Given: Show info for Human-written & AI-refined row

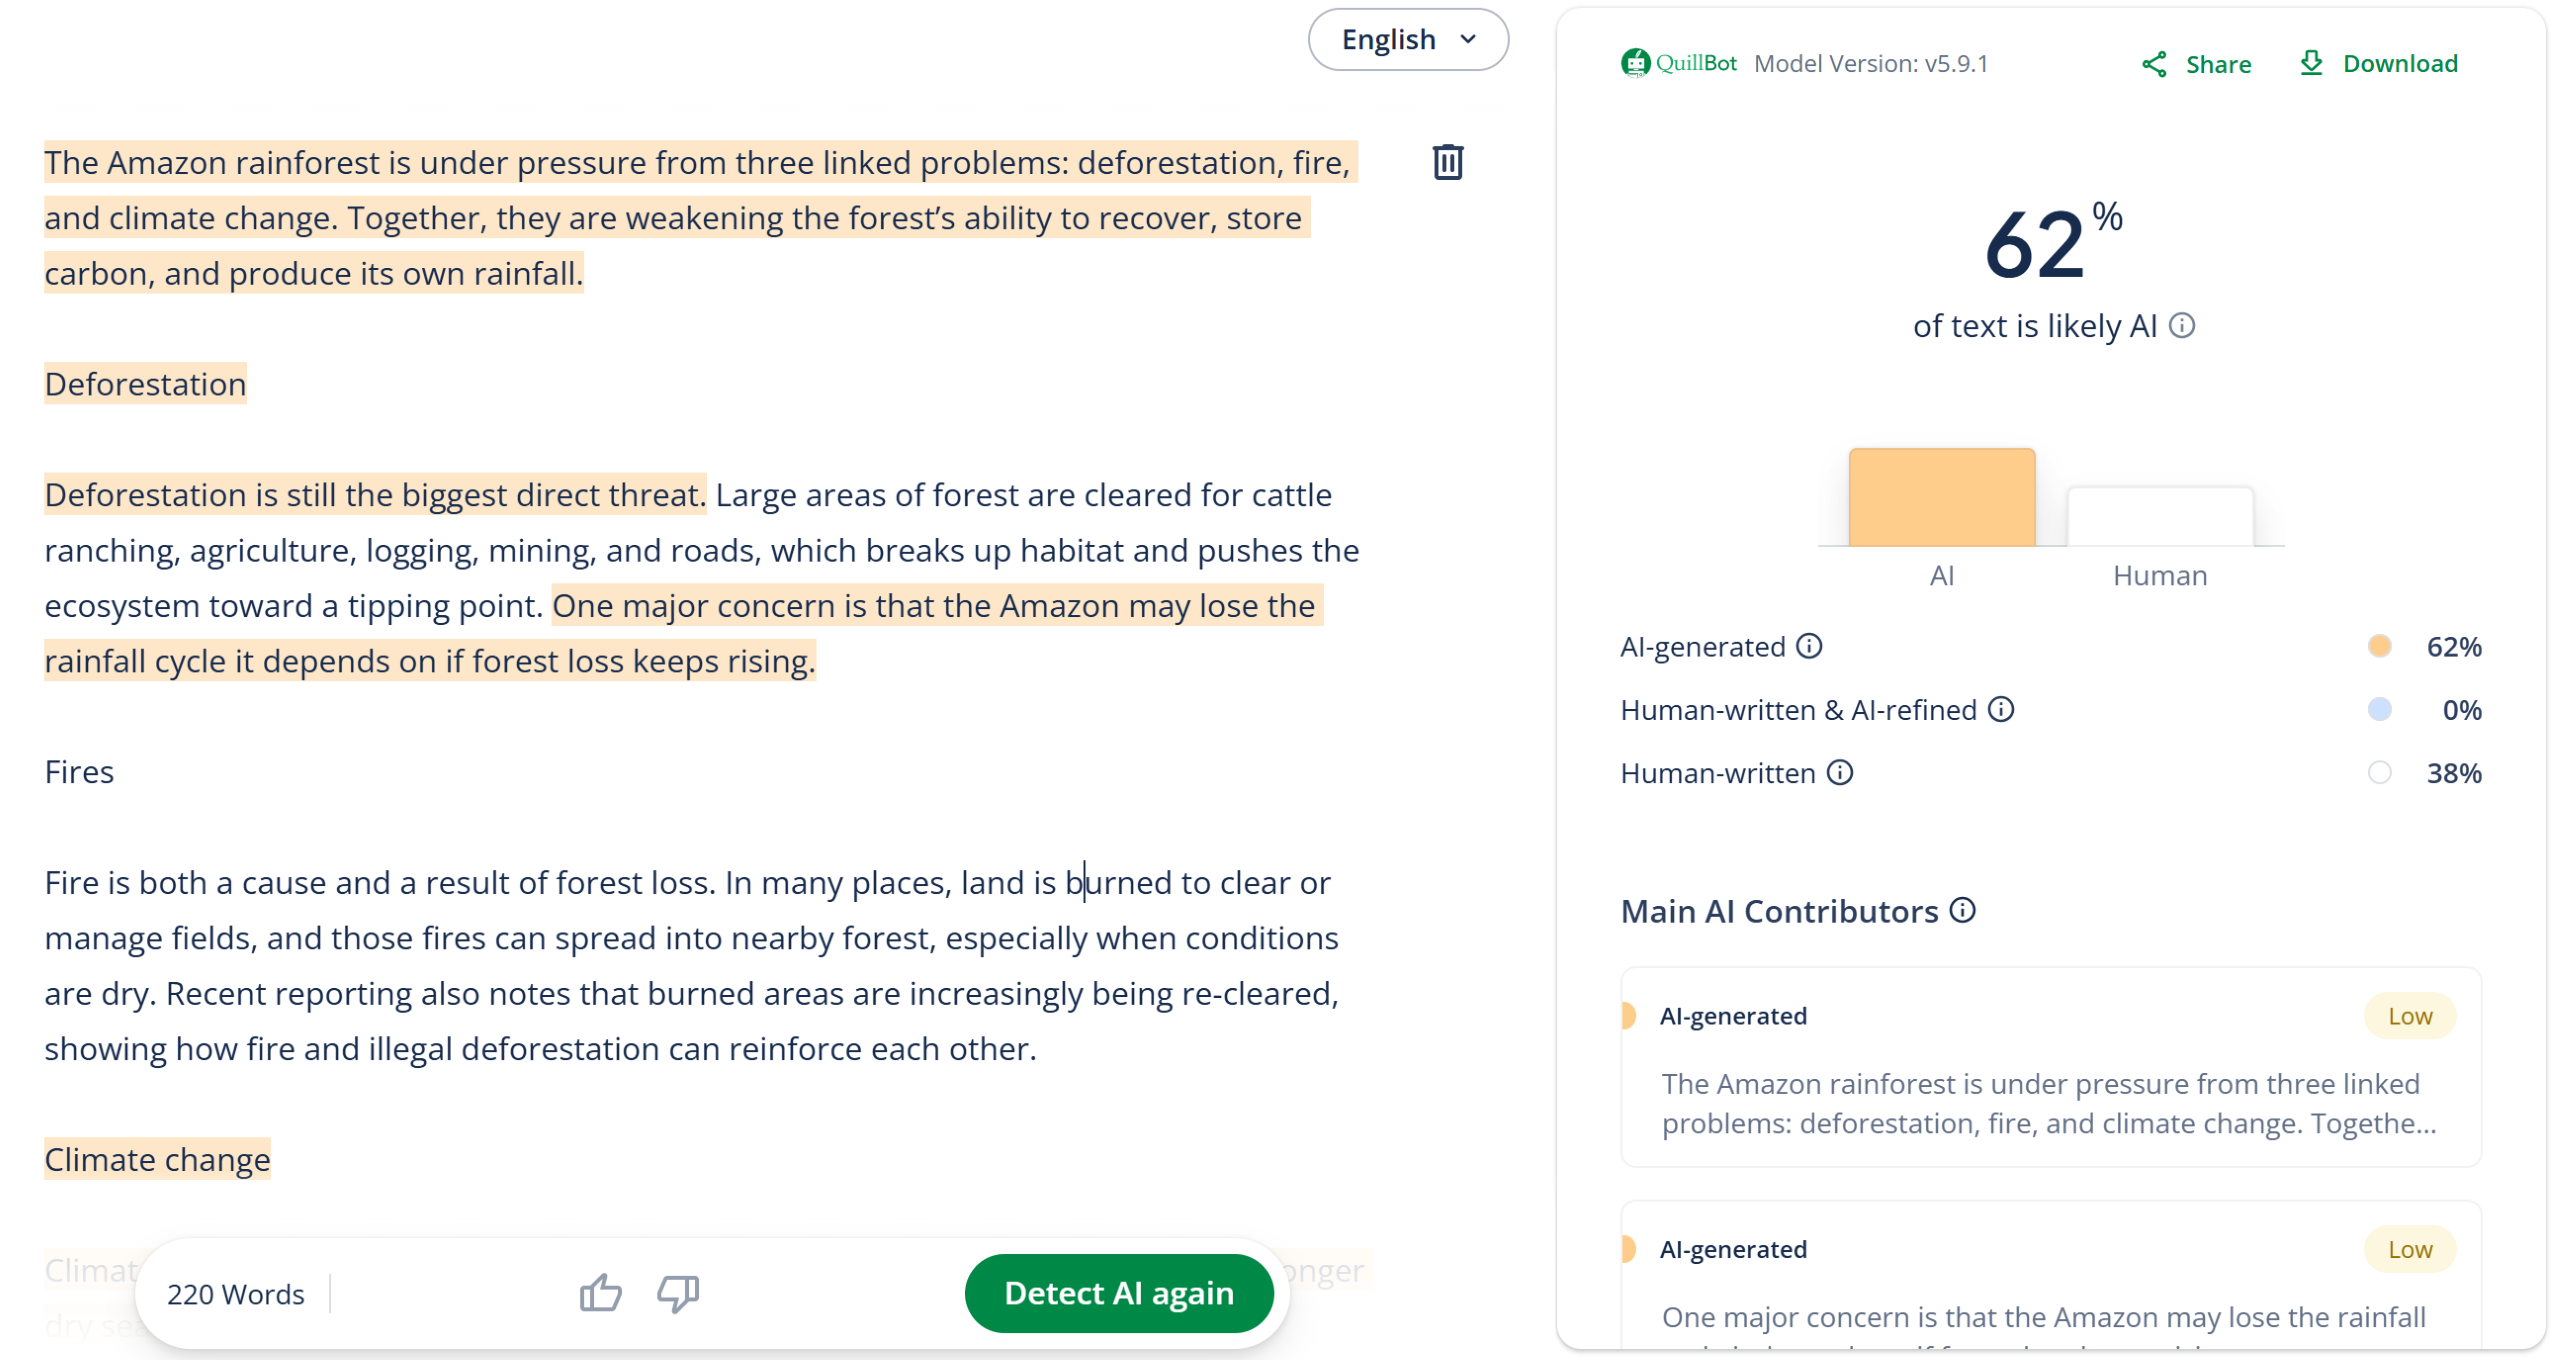Looking at the screenshot, I should coord(2001,709).
